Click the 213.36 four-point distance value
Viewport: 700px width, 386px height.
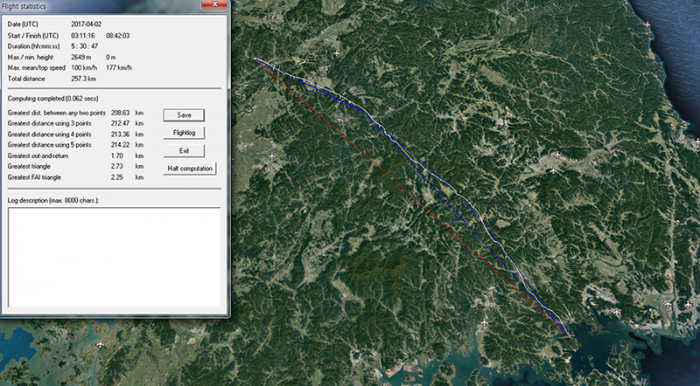(x=120, y=134)
